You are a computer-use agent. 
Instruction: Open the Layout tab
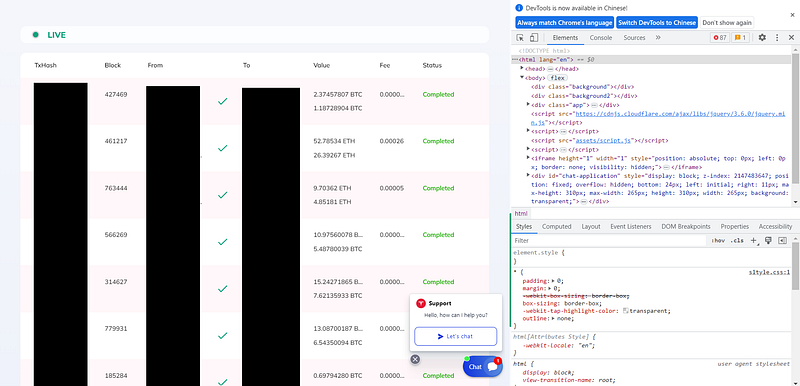591,226
